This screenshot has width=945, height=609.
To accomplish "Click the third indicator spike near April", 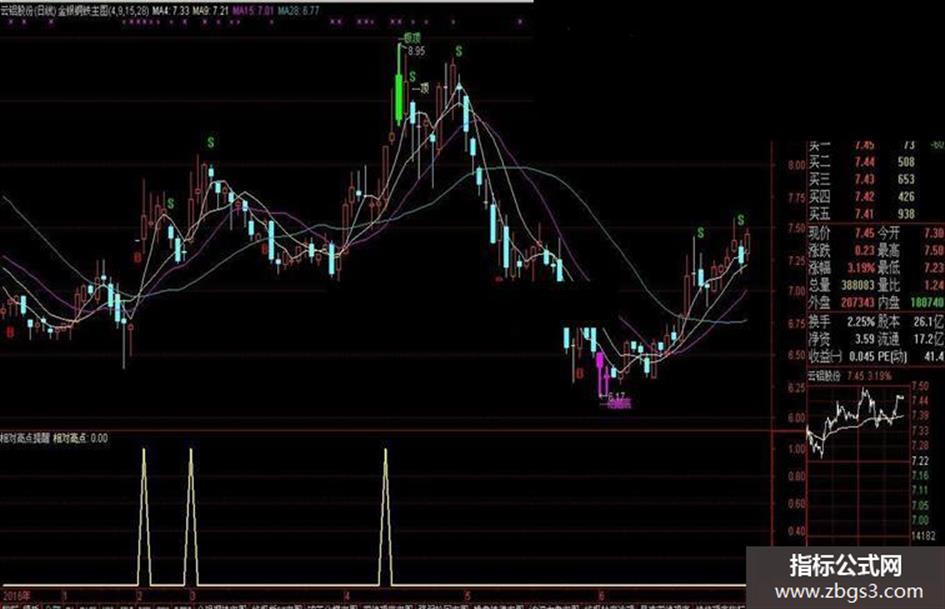I will 386,516.
